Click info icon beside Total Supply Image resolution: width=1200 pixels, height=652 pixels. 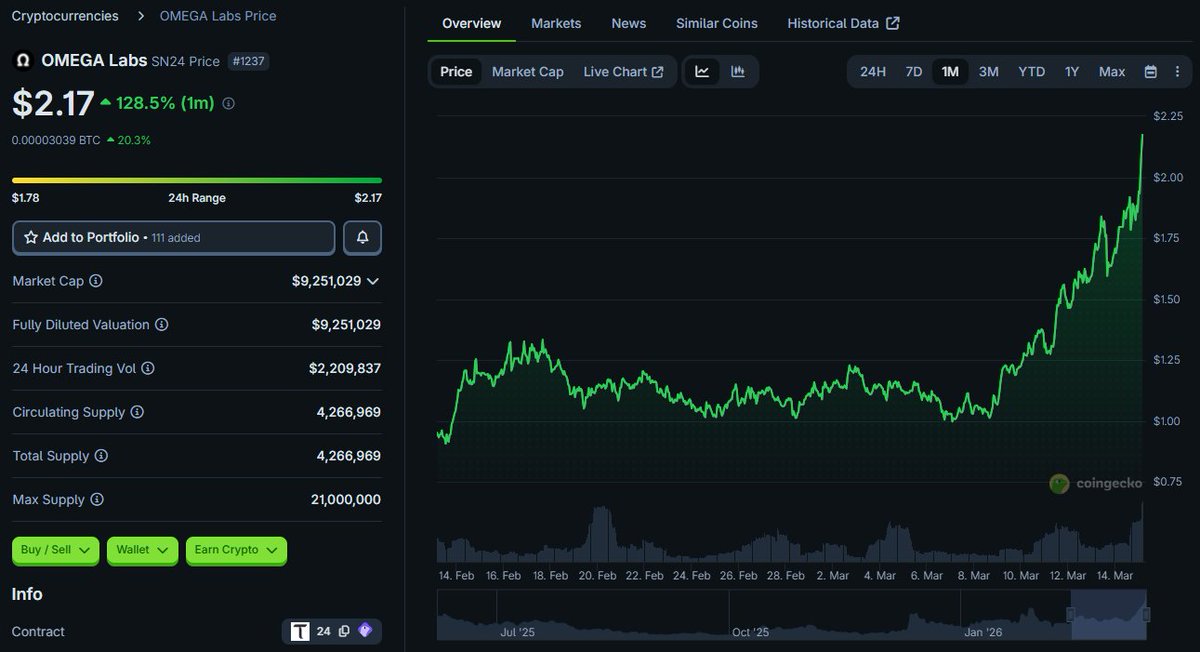[x=101, y=456]
